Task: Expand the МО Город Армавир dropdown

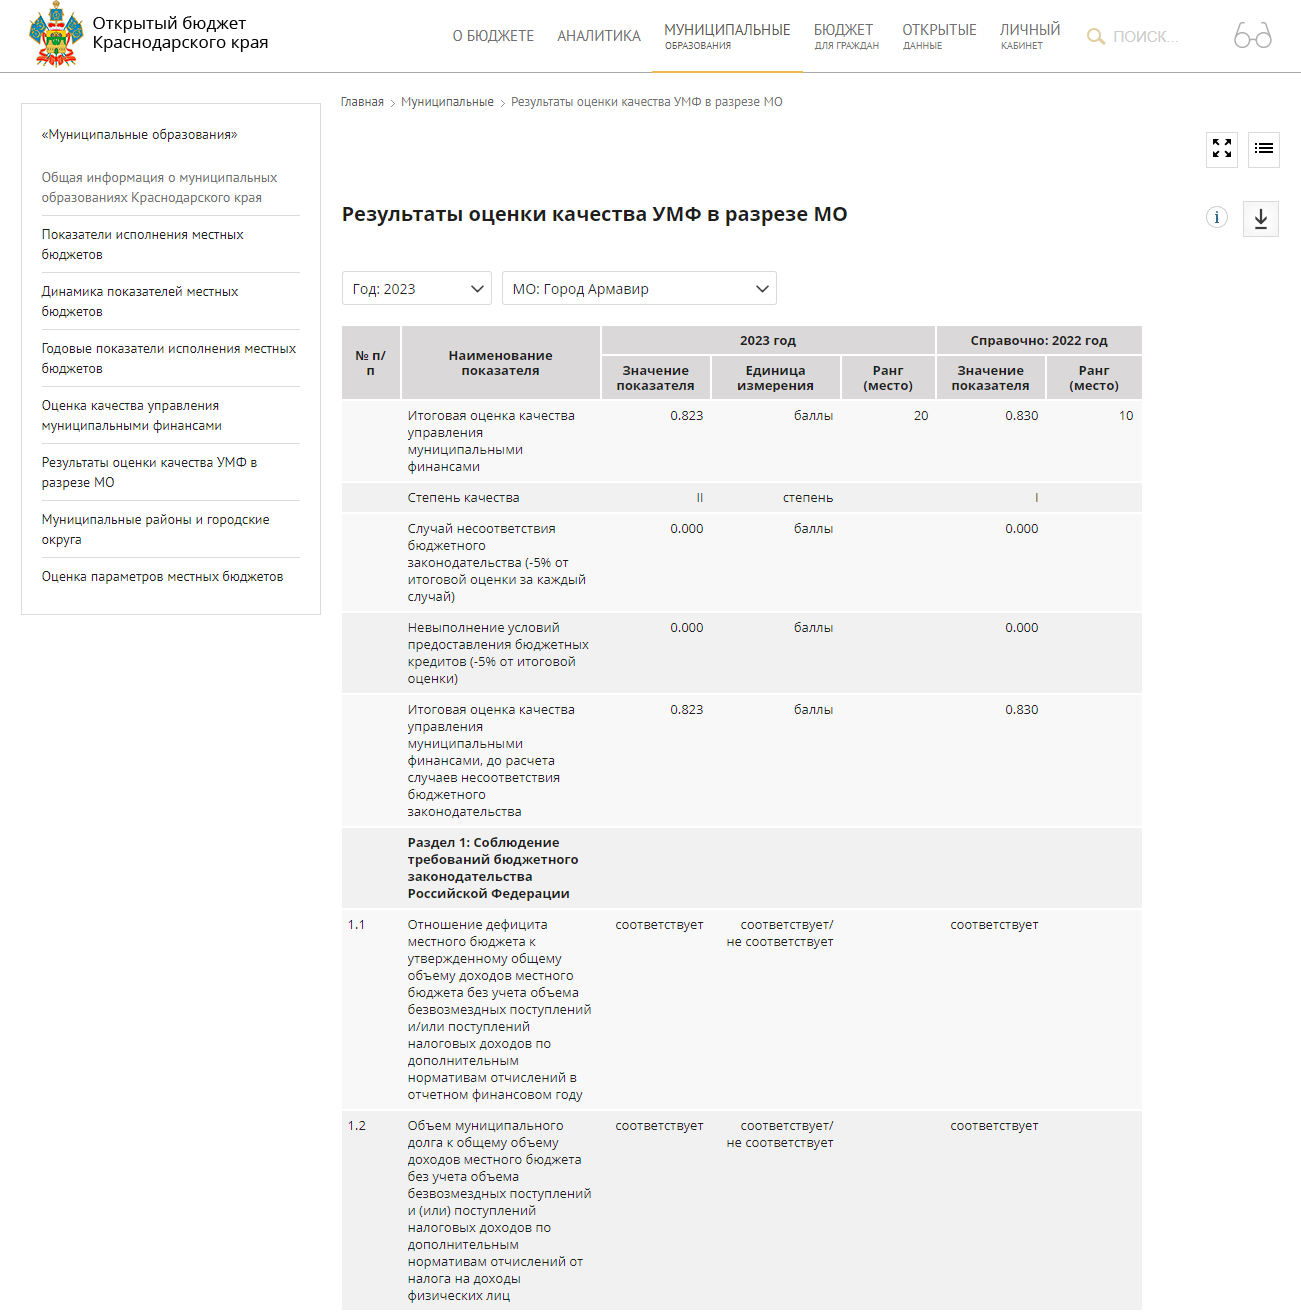Action: [639, 289]
